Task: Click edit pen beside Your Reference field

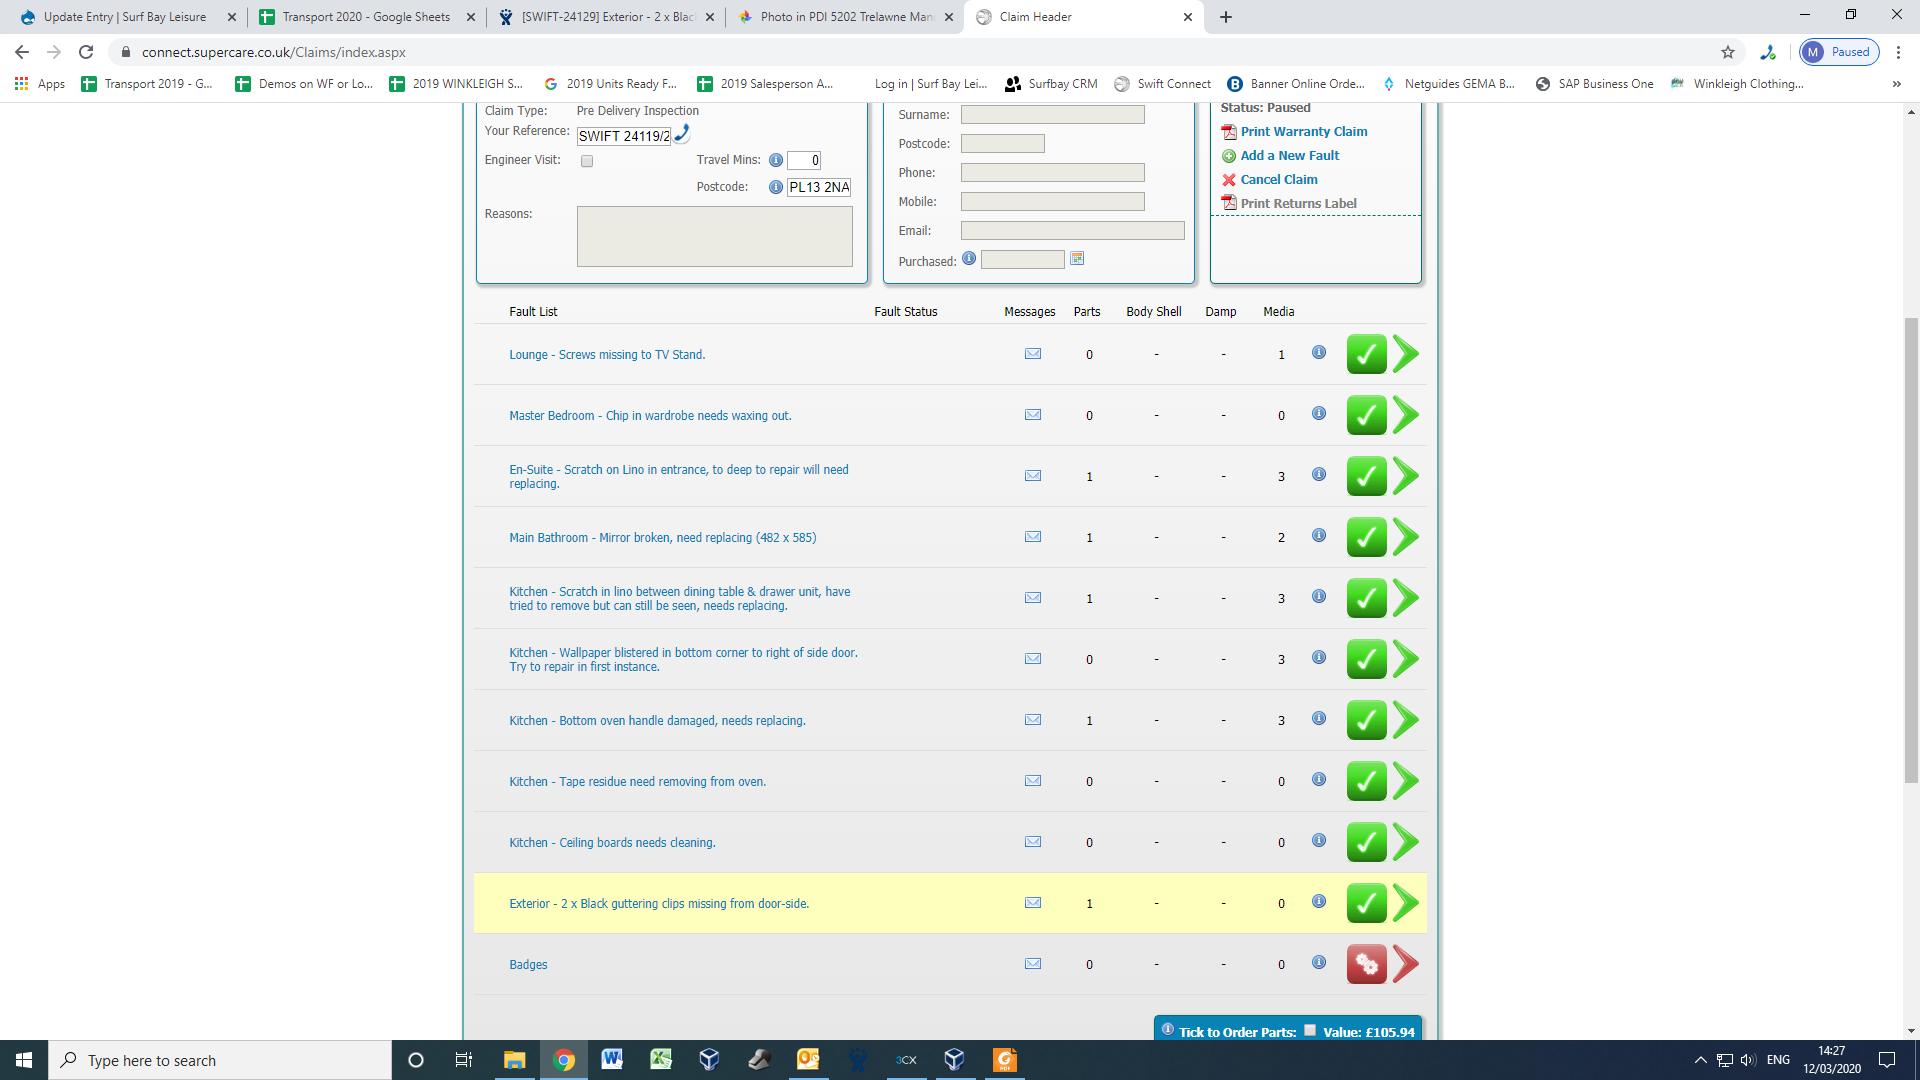Action: click(682, 133)
